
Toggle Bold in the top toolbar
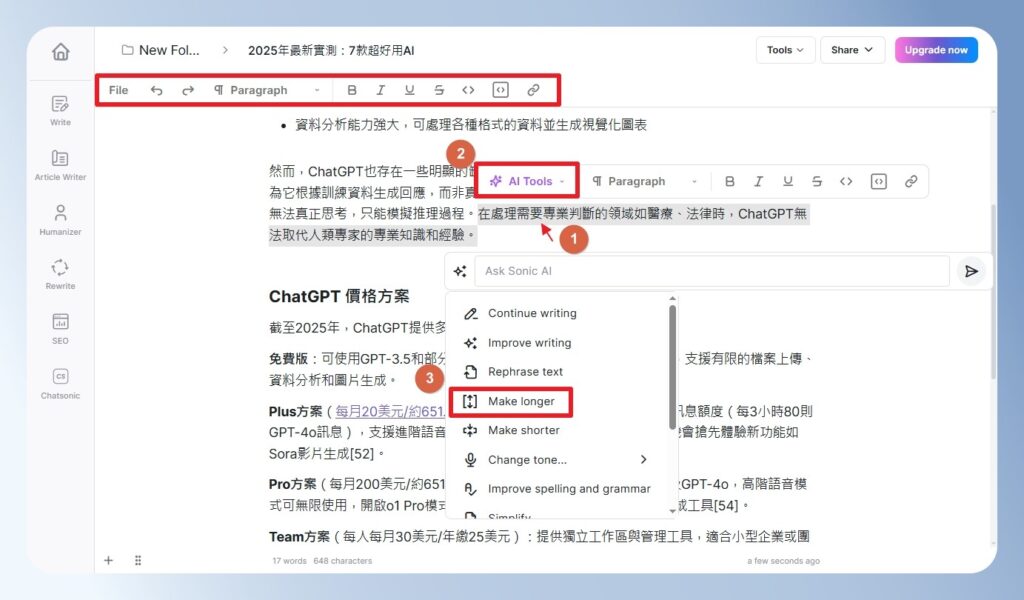[351, 90]
